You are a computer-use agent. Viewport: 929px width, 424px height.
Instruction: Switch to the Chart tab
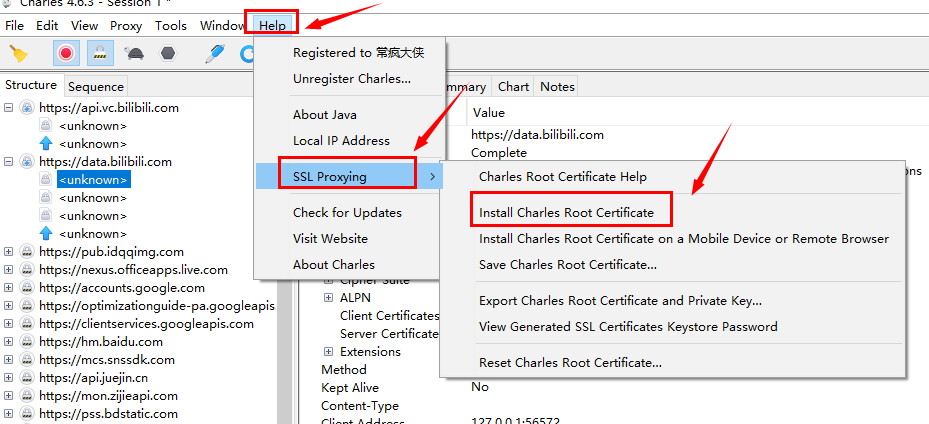coord(513,86)
